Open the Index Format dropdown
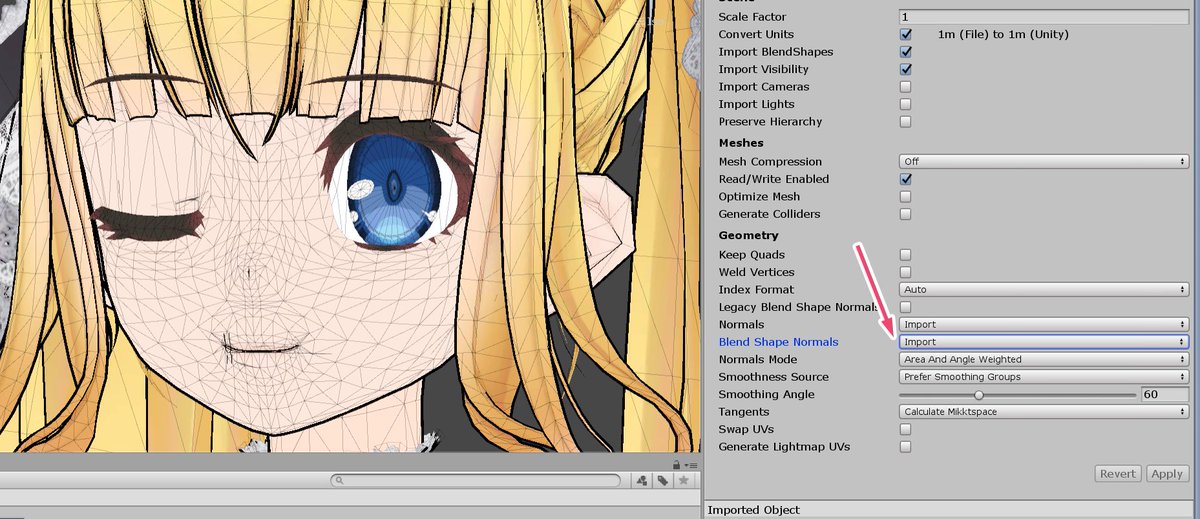Image resolution: width=1200 pixels, height=519 pixels. [1044, 289]
